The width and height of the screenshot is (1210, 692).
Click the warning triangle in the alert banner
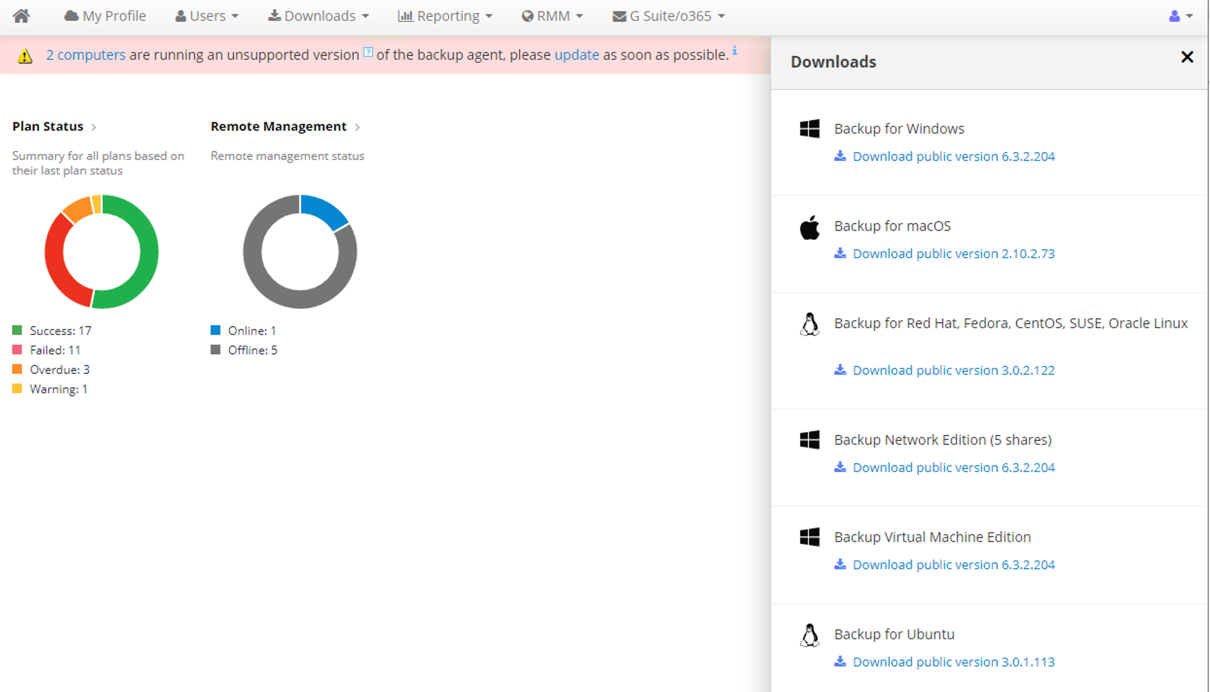coord(24,54)
